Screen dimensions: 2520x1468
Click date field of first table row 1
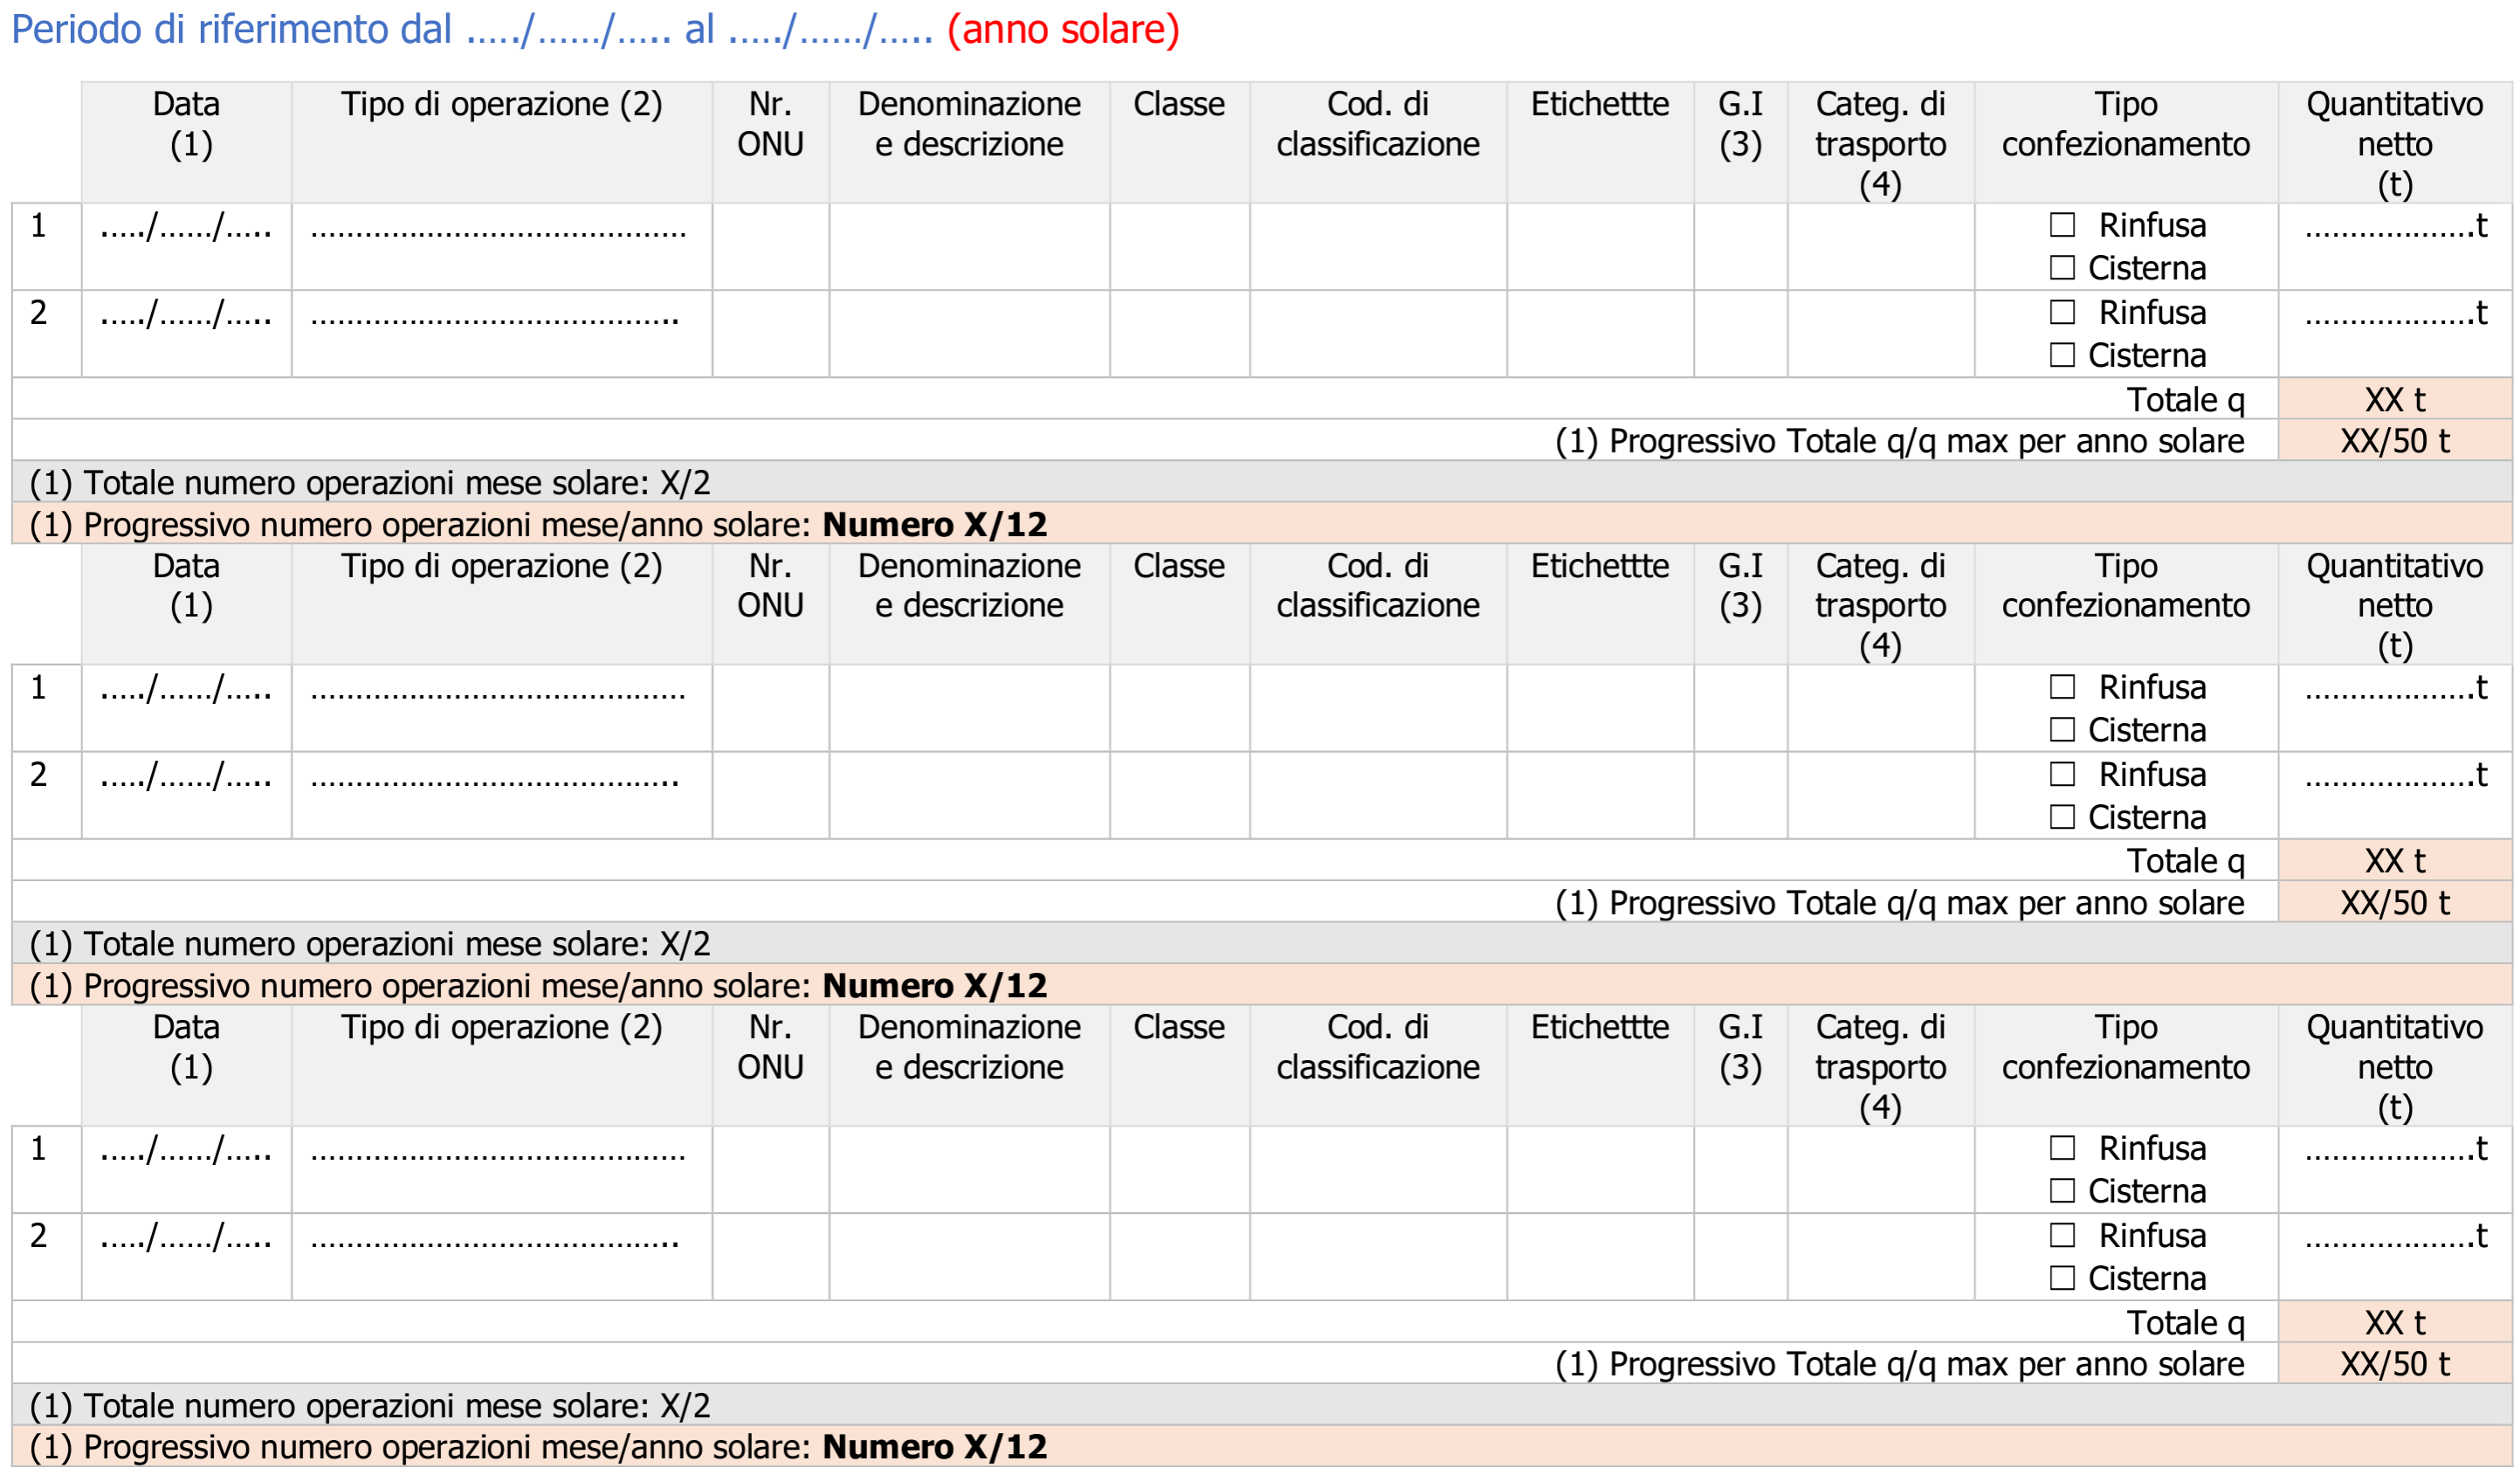[x=186, y=229]
